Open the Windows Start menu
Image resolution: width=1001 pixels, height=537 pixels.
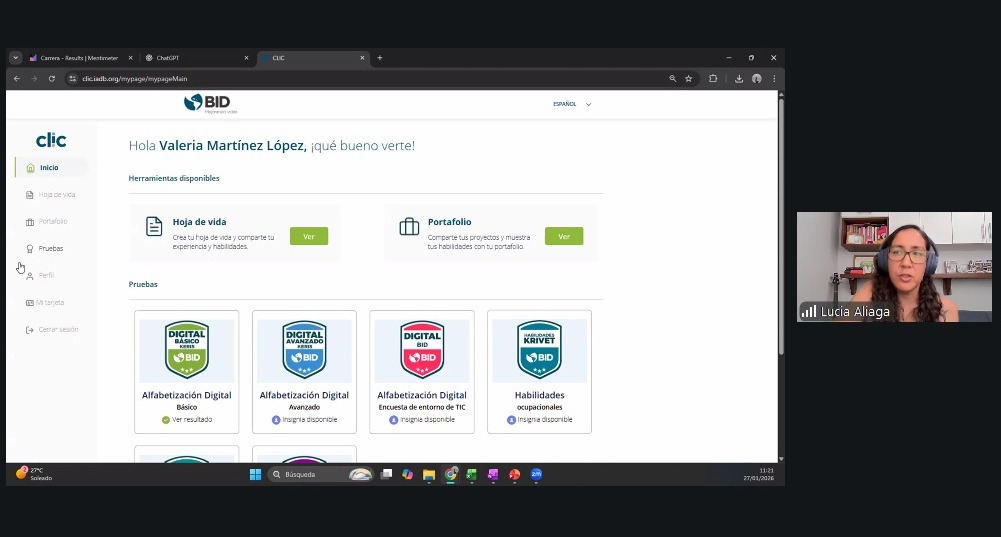pos(255,474)
